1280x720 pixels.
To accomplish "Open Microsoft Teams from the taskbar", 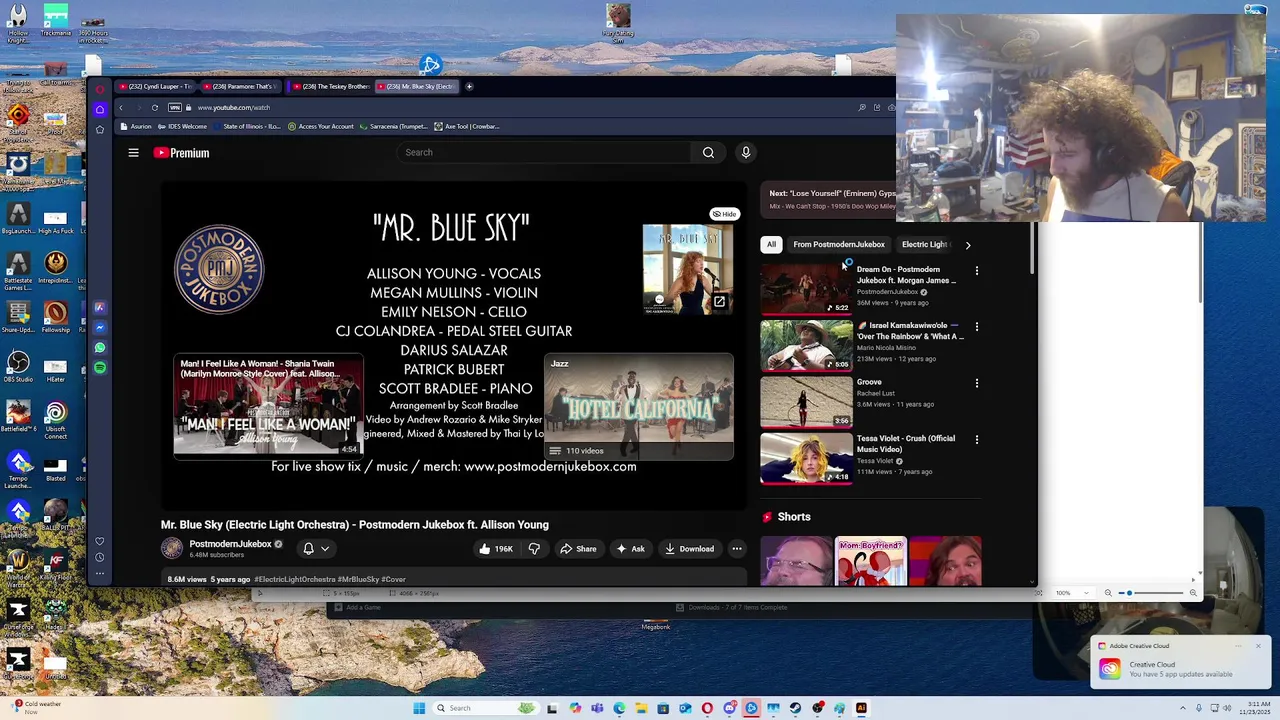I will click(597, 708).
